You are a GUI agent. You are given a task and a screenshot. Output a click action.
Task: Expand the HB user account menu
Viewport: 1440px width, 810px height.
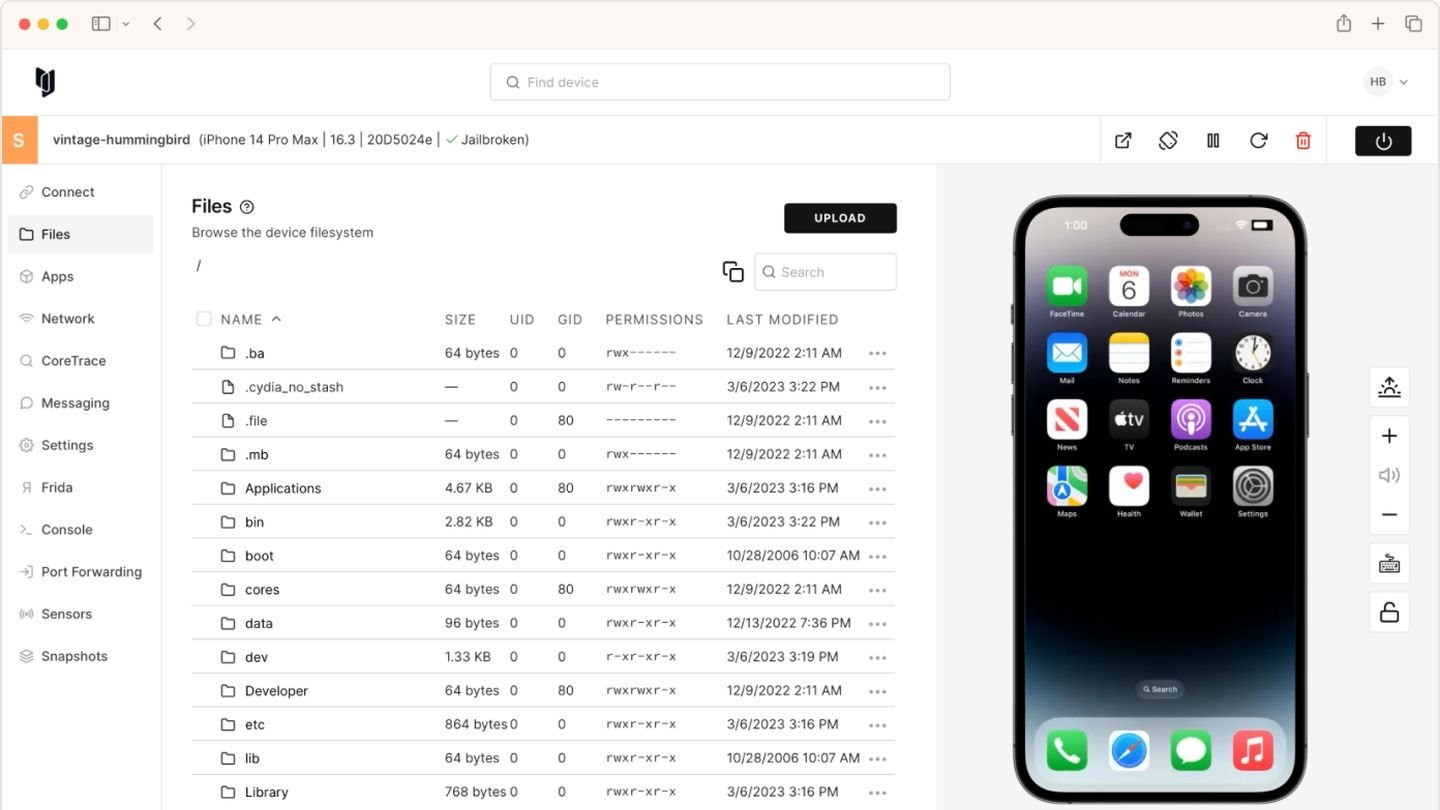1386,82
